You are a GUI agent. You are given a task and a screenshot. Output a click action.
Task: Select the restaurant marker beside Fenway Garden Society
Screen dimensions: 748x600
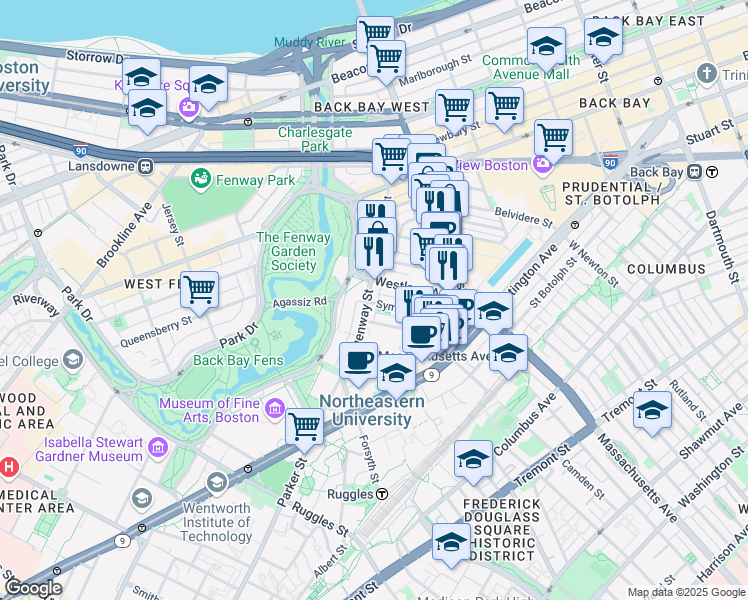(374, 254)
